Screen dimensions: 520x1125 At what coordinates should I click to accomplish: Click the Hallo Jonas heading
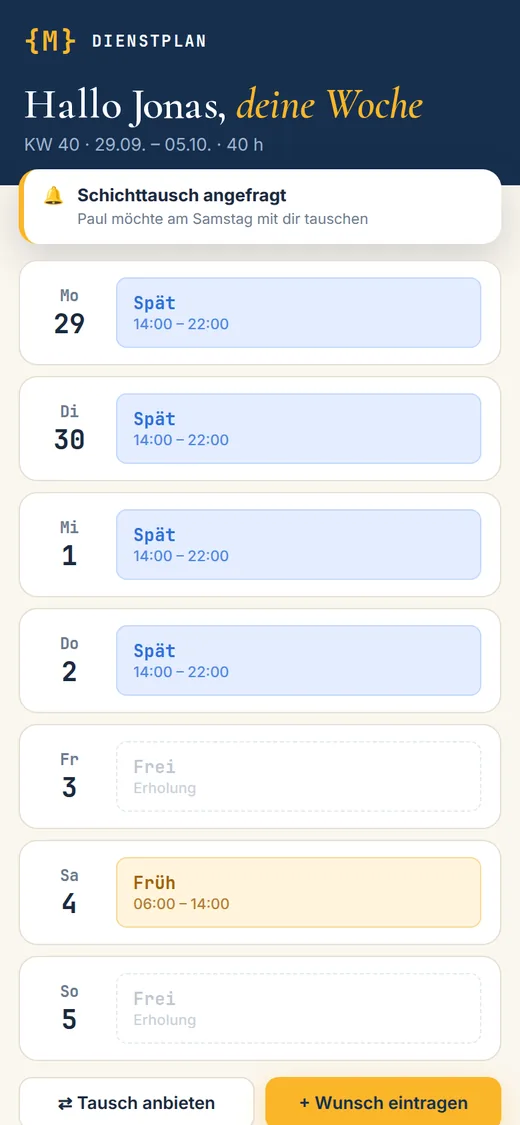tap(223, 105)
